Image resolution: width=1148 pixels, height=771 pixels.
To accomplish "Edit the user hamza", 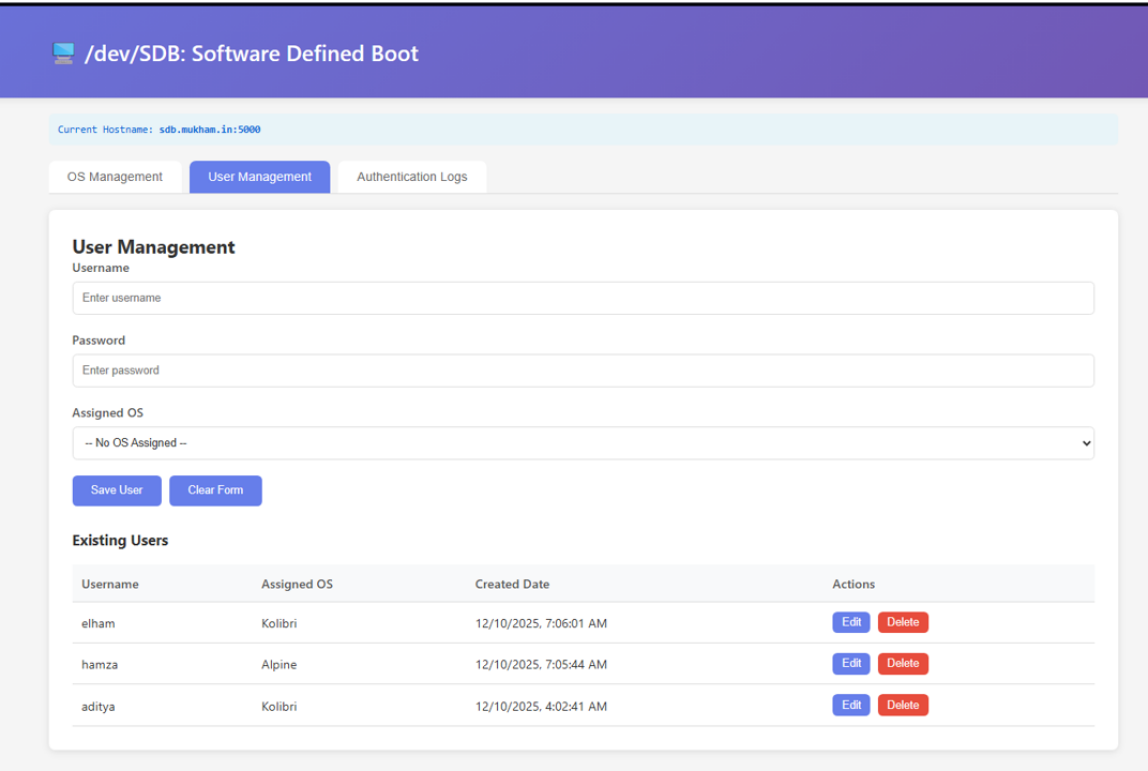I will 851,664.
